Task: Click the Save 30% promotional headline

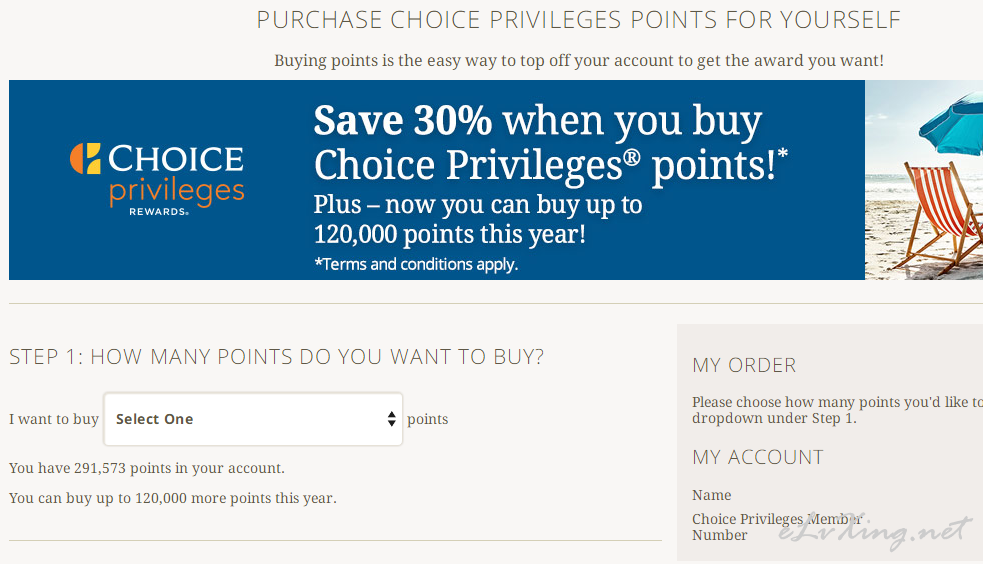Action: pyautogui.click(x=550, y=142)
